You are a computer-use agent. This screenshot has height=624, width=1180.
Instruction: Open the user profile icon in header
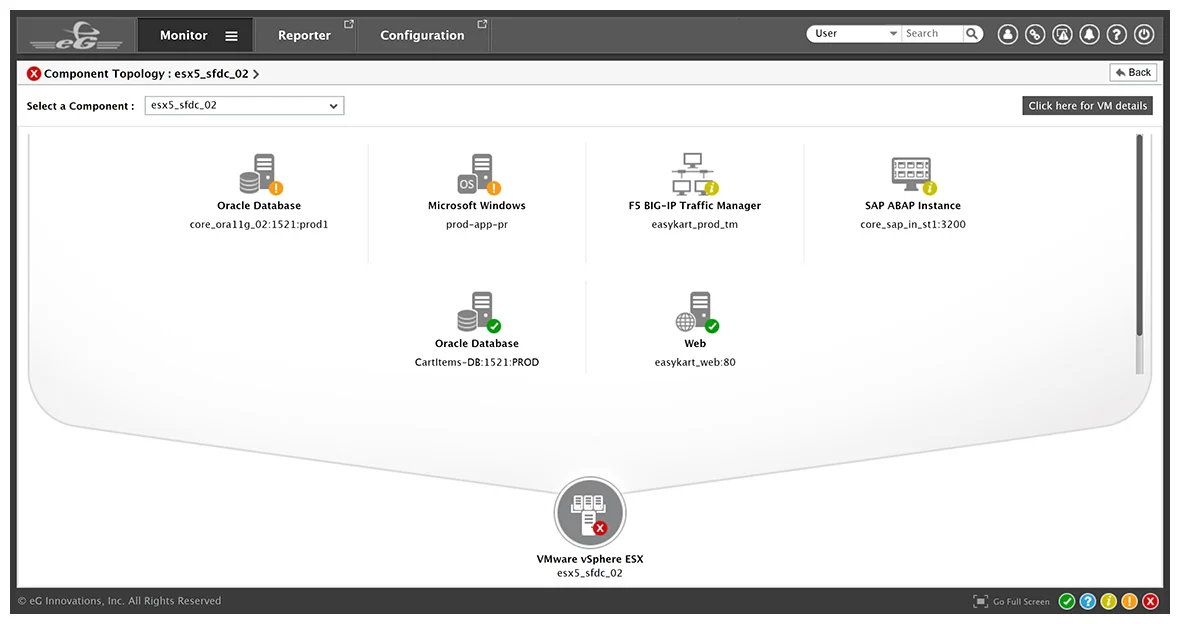[x=1008, y=34]
